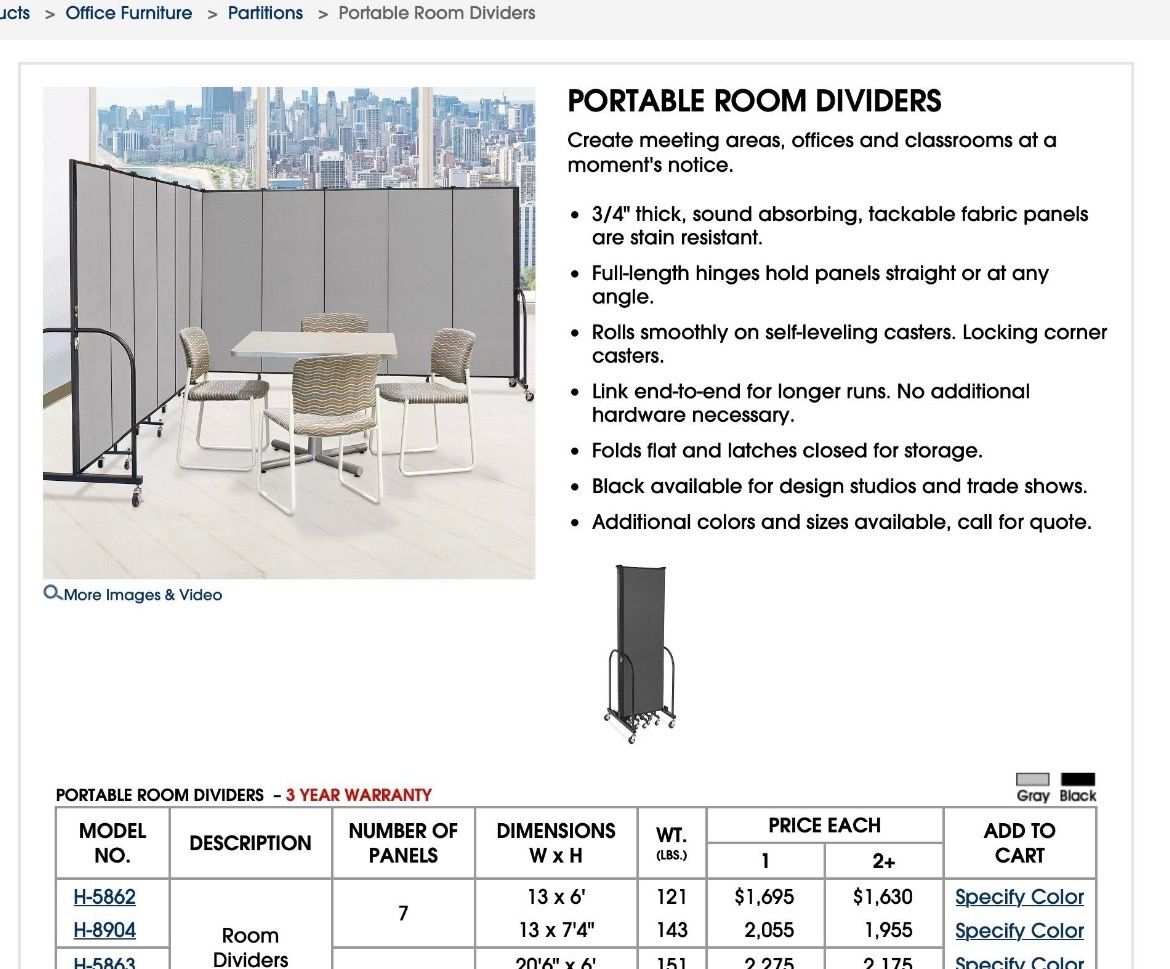Enlarge the main room divider photo
Viewport: 1170px width, 969px height.
[289, 333]
